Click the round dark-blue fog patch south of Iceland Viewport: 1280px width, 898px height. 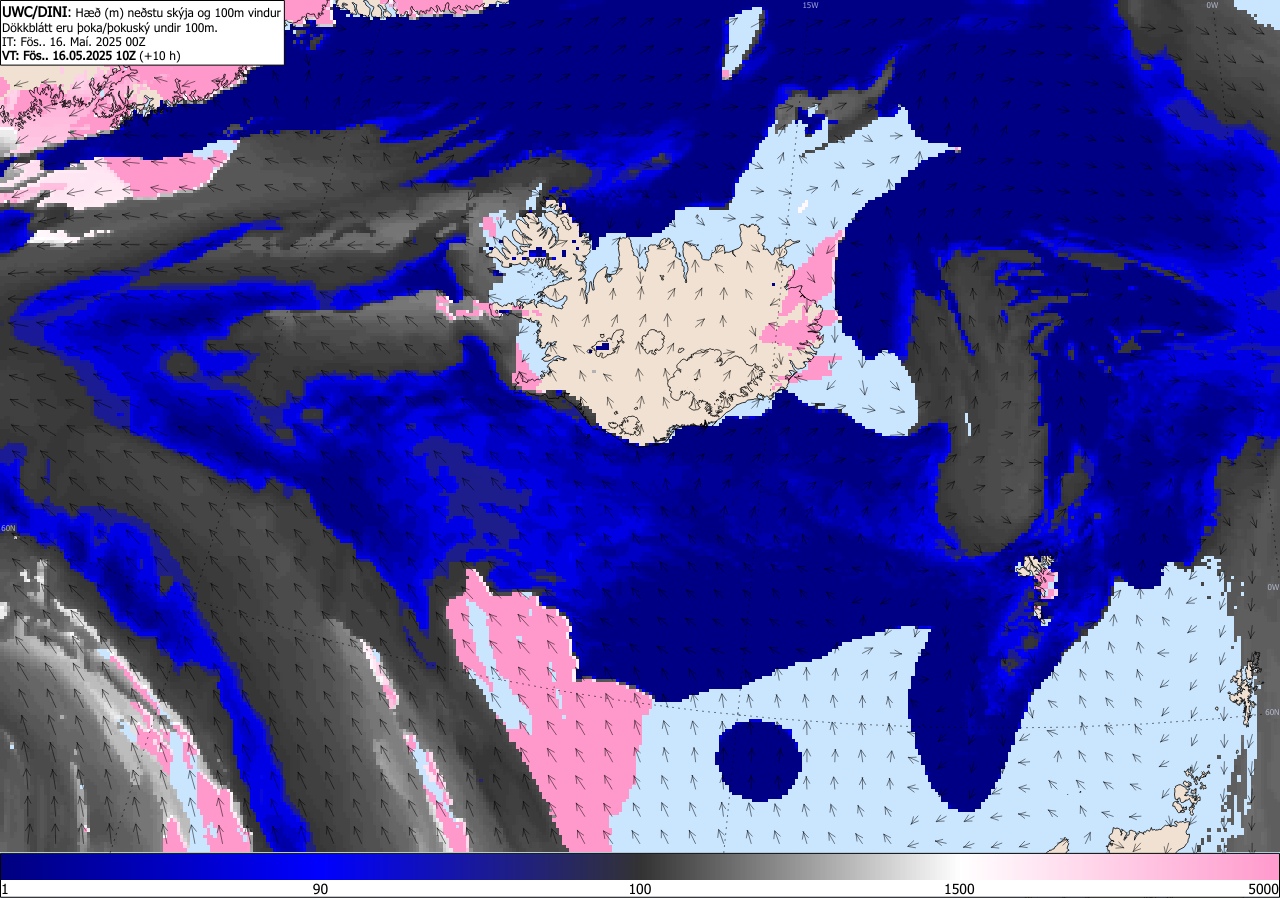758,759
